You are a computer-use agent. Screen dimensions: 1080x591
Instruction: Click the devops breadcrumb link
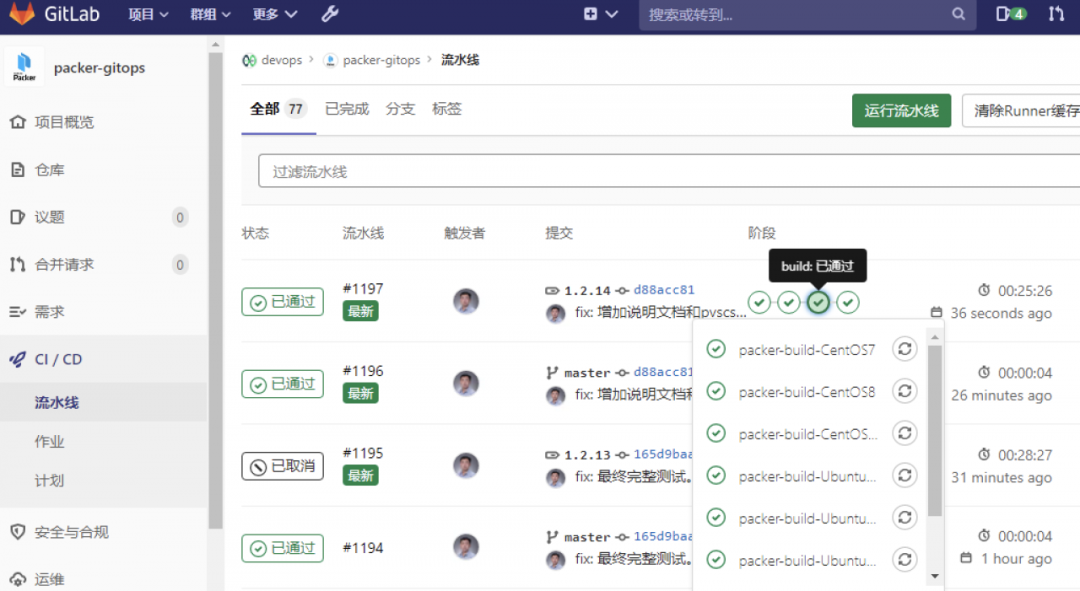pos(281,60)
